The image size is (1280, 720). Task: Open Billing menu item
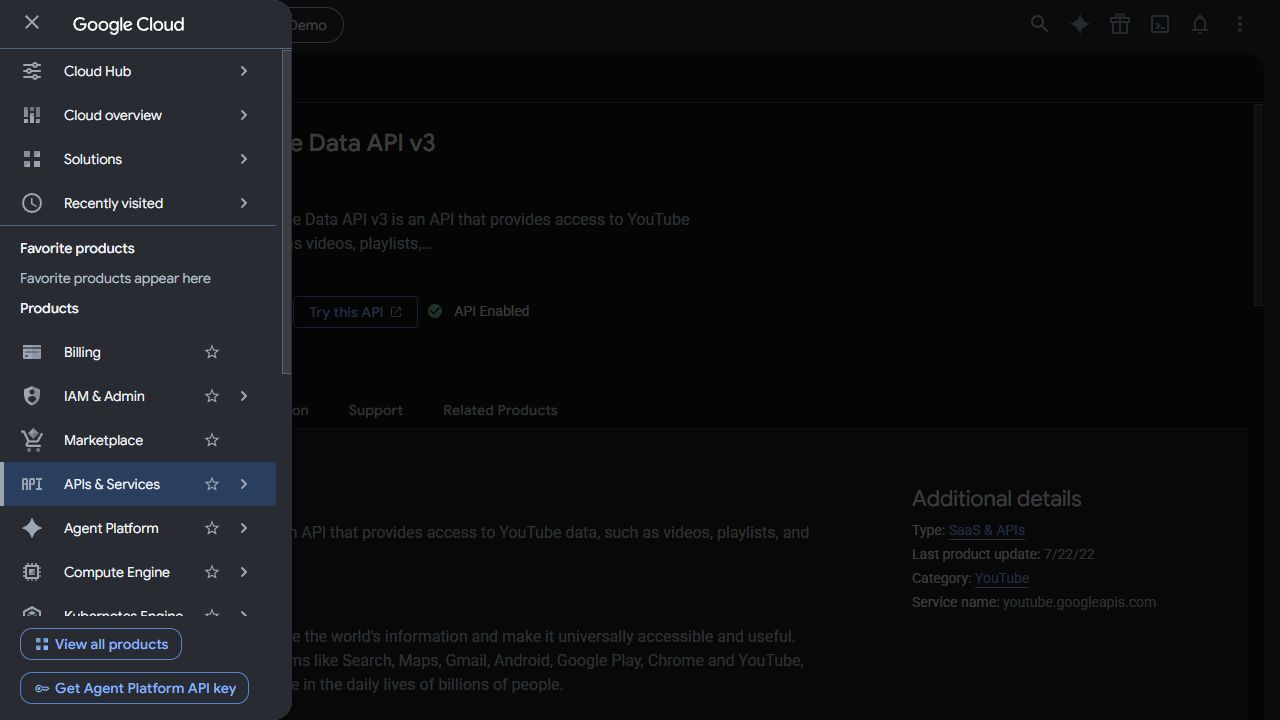click(138, 352)
